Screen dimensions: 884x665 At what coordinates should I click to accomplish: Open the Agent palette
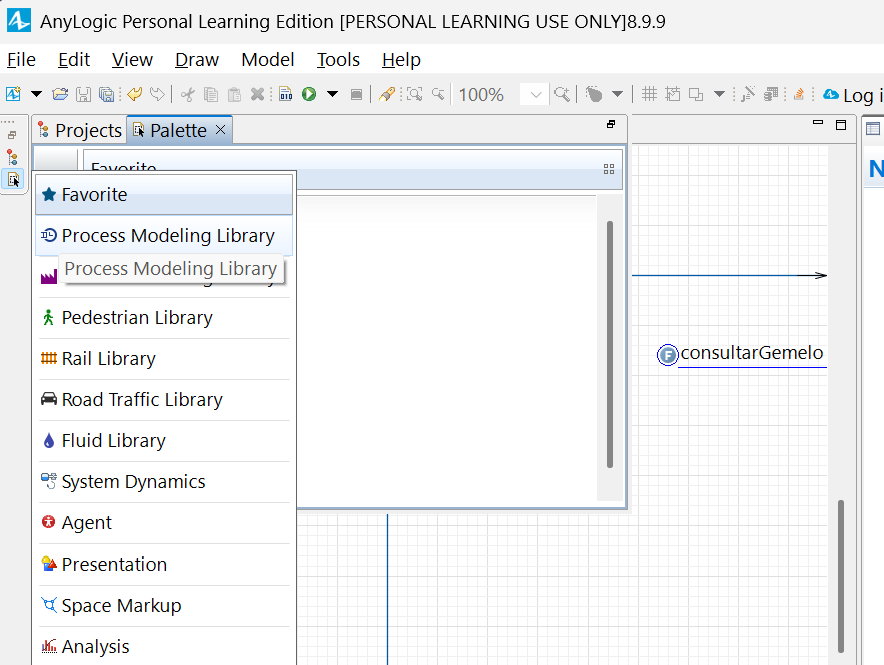pyautogui.click(x=164, y=523)
